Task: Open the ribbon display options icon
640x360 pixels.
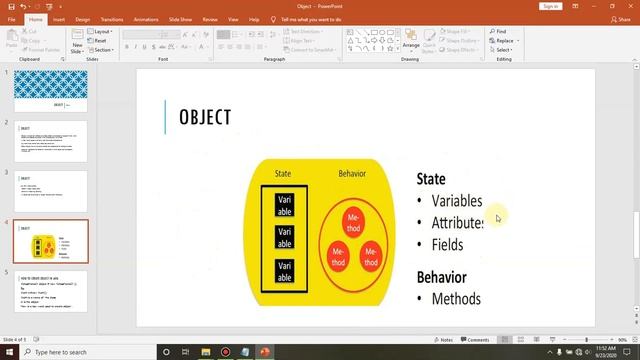Action: click(x=575, y=7)
